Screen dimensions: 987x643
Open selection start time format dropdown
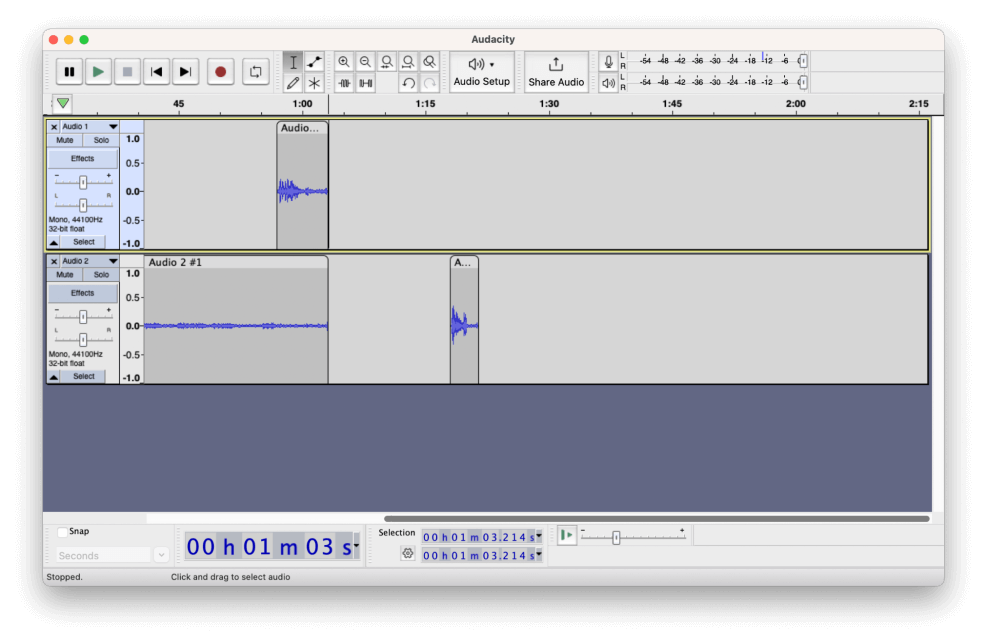(x=539, y=537)
